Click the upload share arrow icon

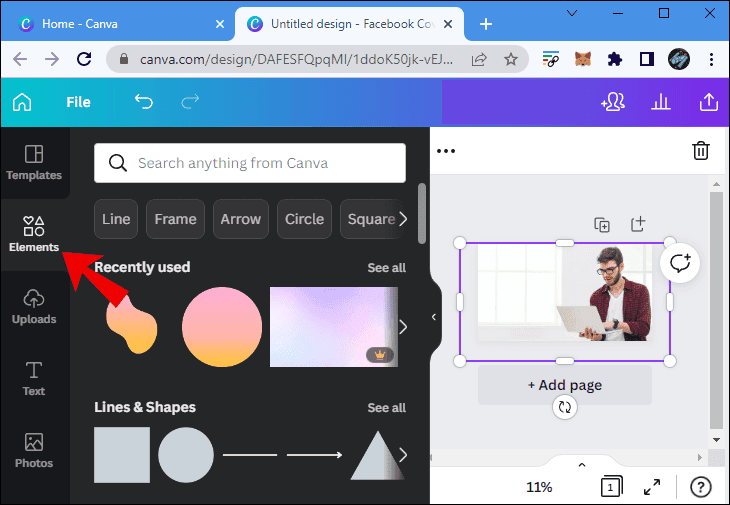(x=709, y=101)
